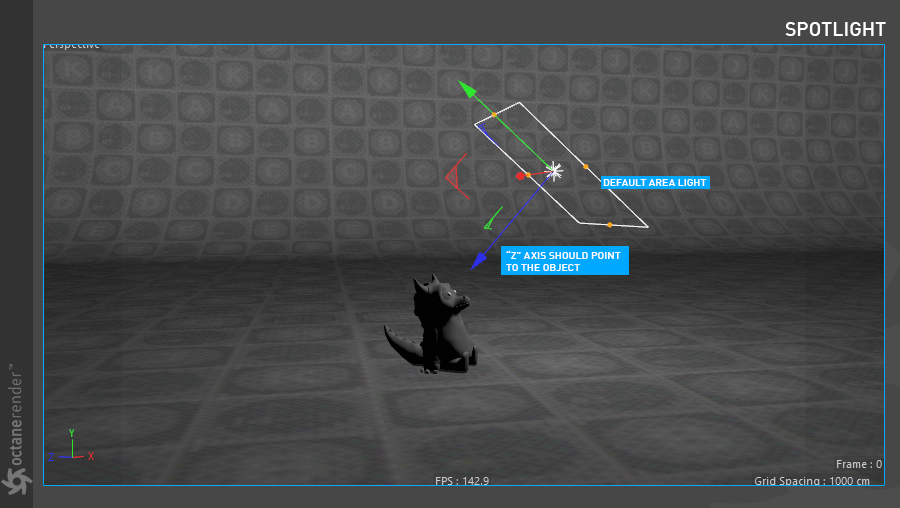The image size is (900, 508).
Task: Open the Perspective viewport label menu
Action: point(72,46)
